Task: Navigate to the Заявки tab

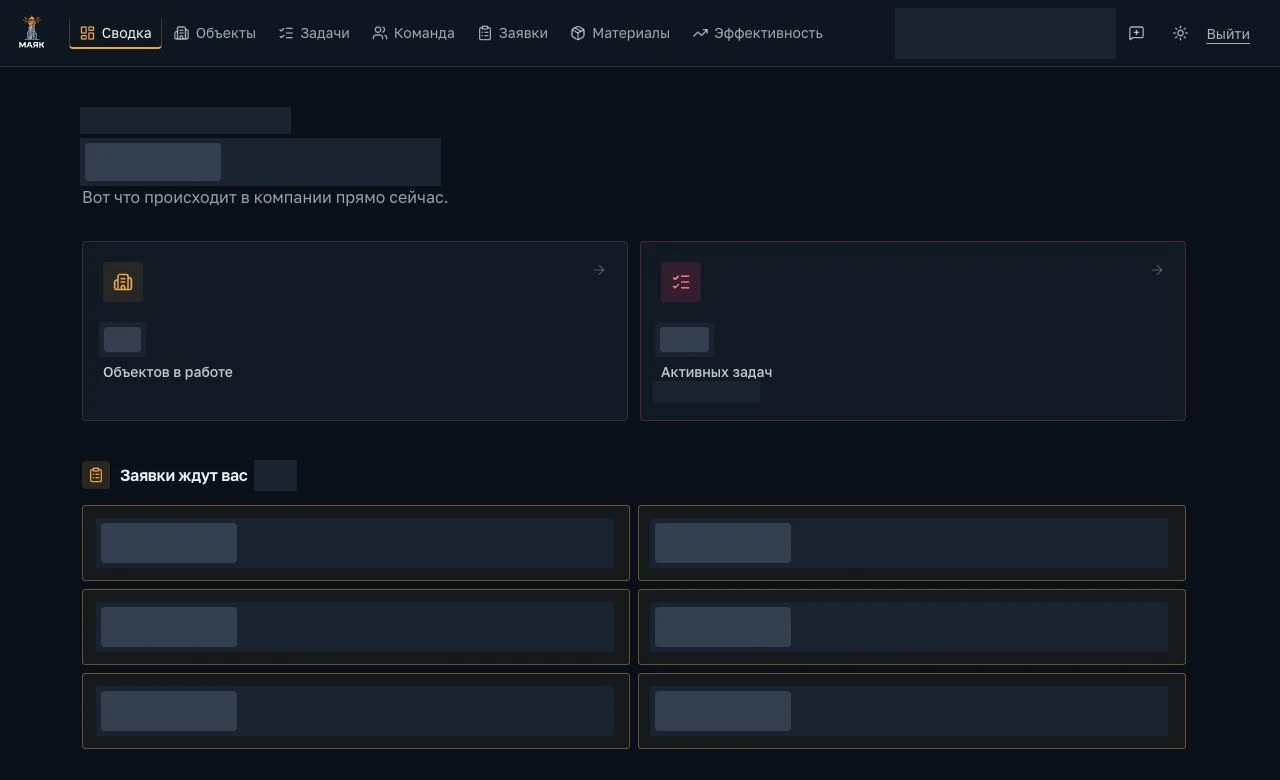Action: coord(513,33)
